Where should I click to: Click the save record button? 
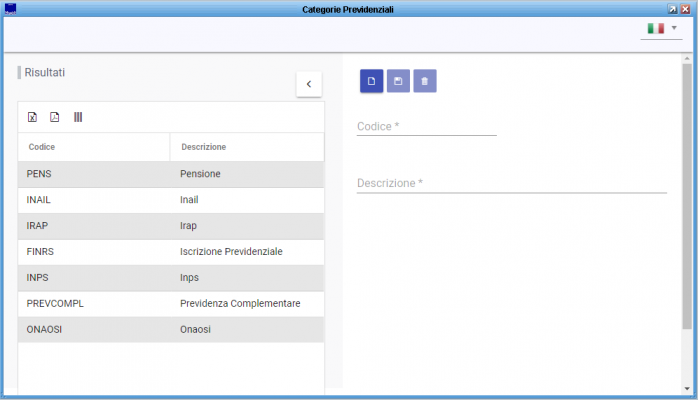tap(398, 81)
